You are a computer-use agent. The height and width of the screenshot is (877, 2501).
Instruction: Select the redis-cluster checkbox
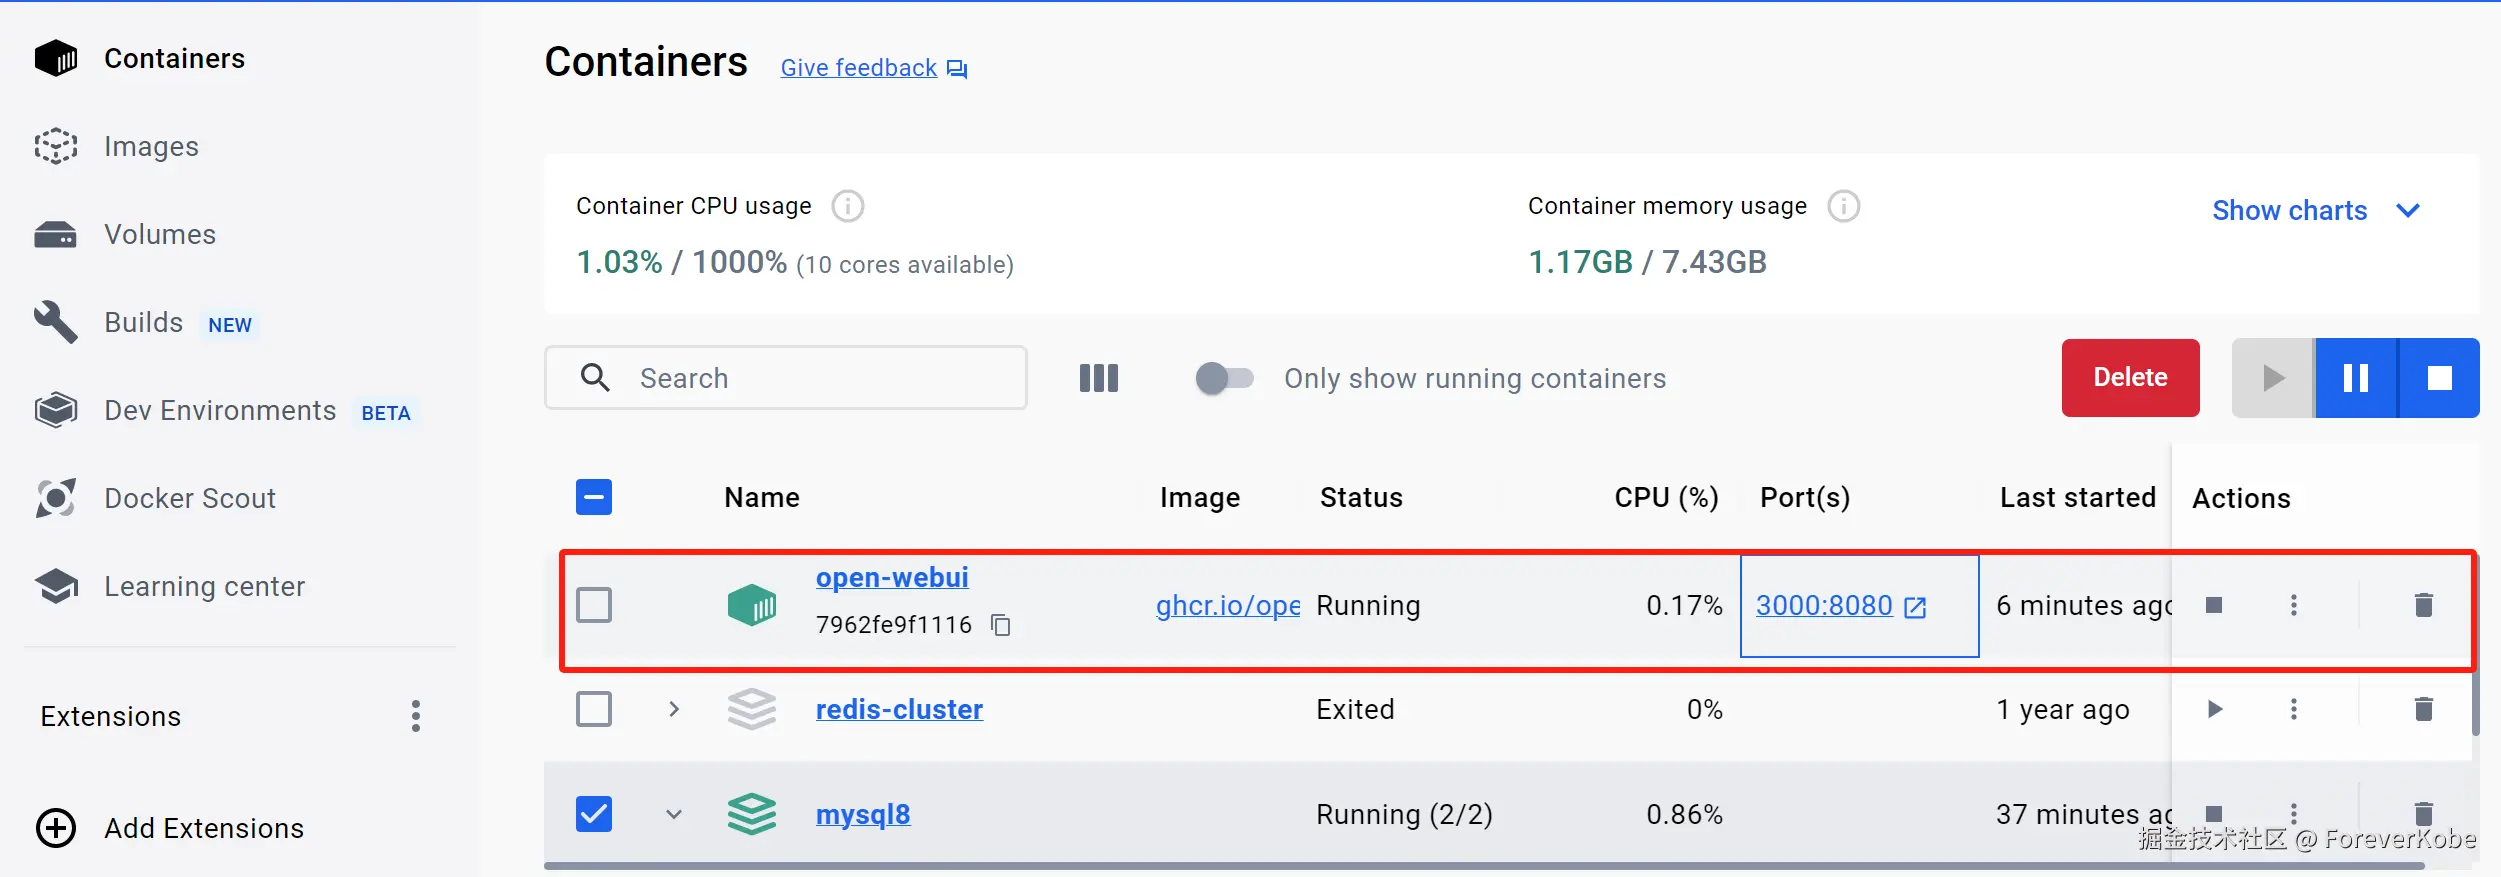[594, 709]
